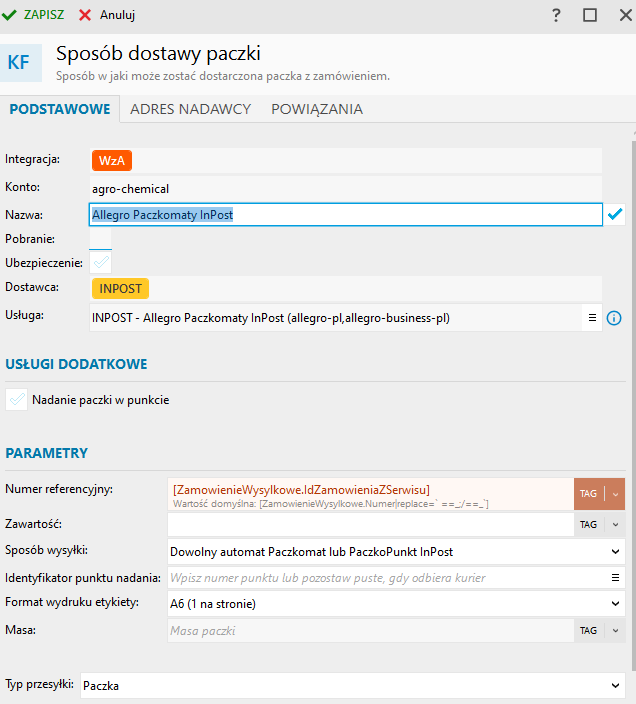Open list icon for Identyfikator punktu nadania
Screen dimensions: 636x704
[616, 577]
